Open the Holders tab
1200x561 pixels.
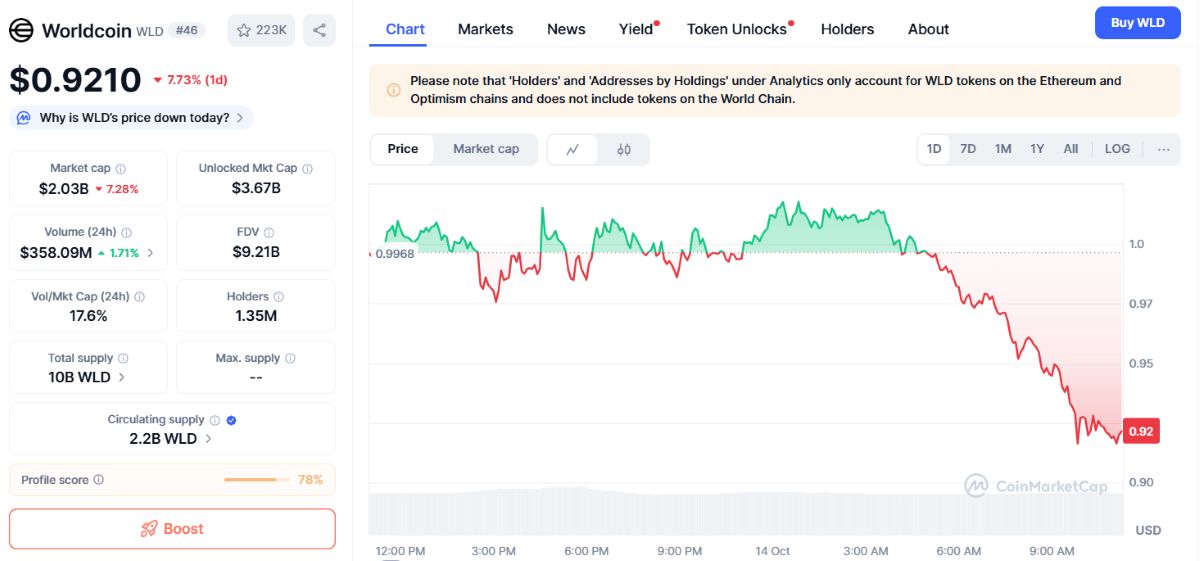[x=847, y=29]
